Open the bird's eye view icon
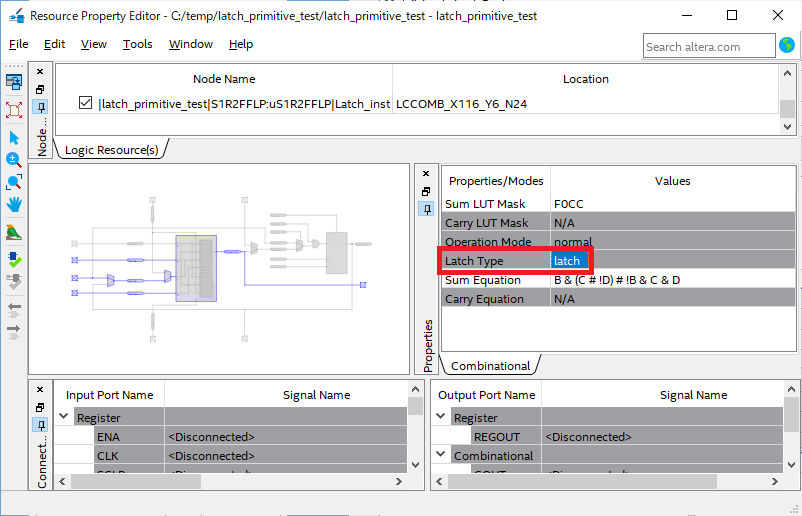 tap(14, 232)
